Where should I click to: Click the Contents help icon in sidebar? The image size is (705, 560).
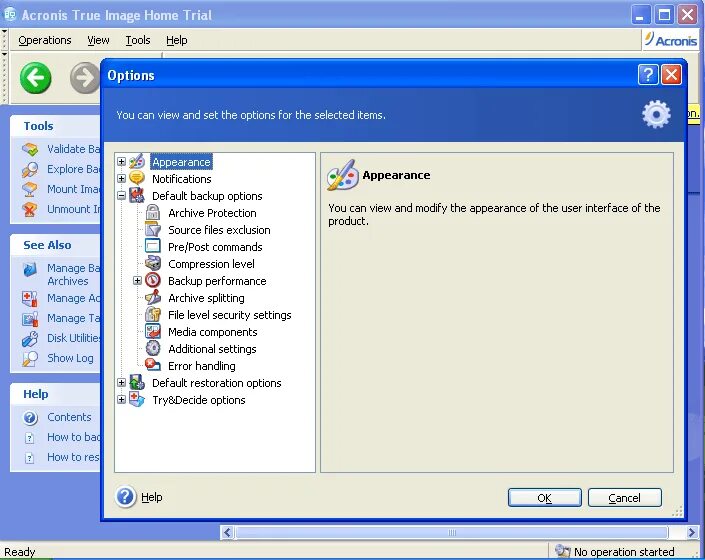point(30,418)
